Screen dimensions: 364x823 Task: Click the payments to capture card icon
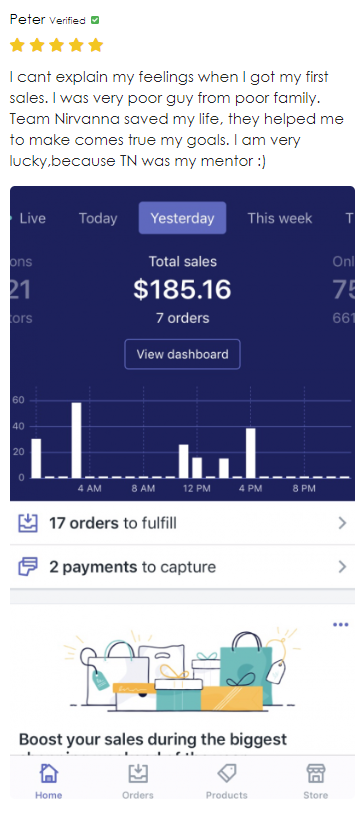28,566
